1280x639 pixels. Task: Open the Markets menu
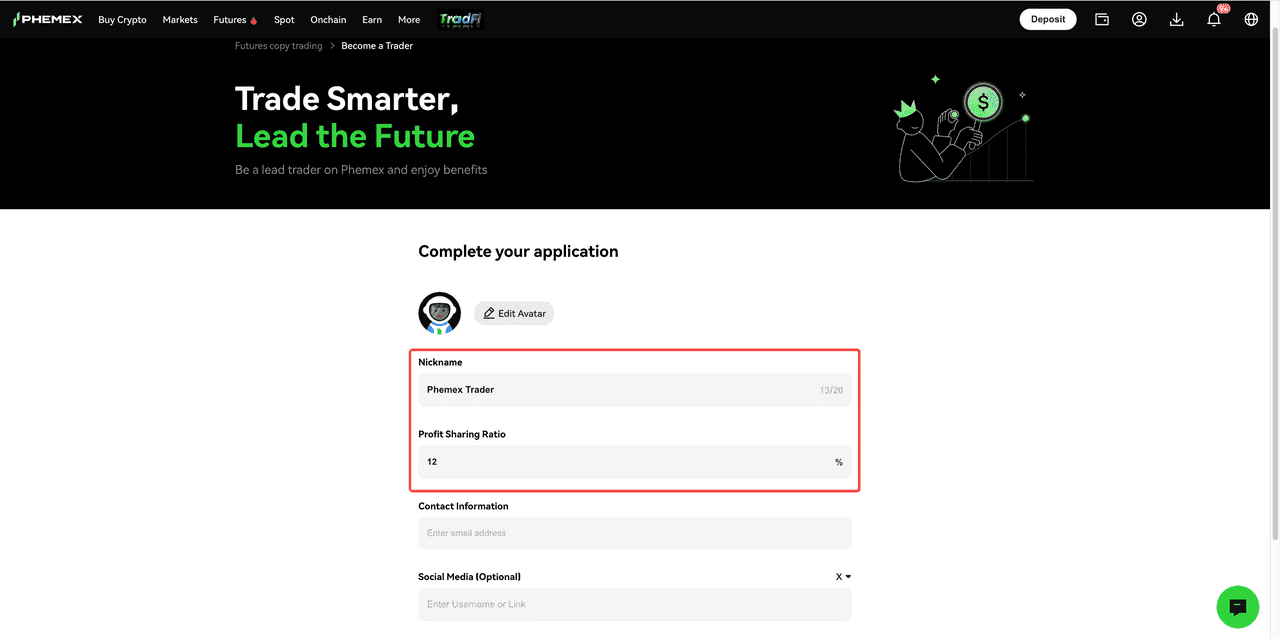[180, 20]
